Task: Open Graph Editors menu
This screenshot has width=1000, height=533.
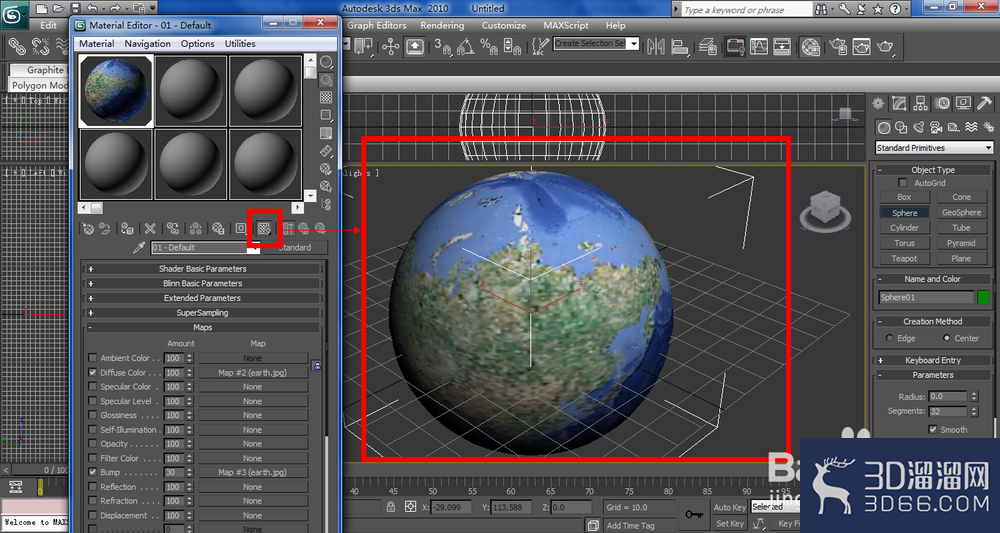Action: [376, 26]
